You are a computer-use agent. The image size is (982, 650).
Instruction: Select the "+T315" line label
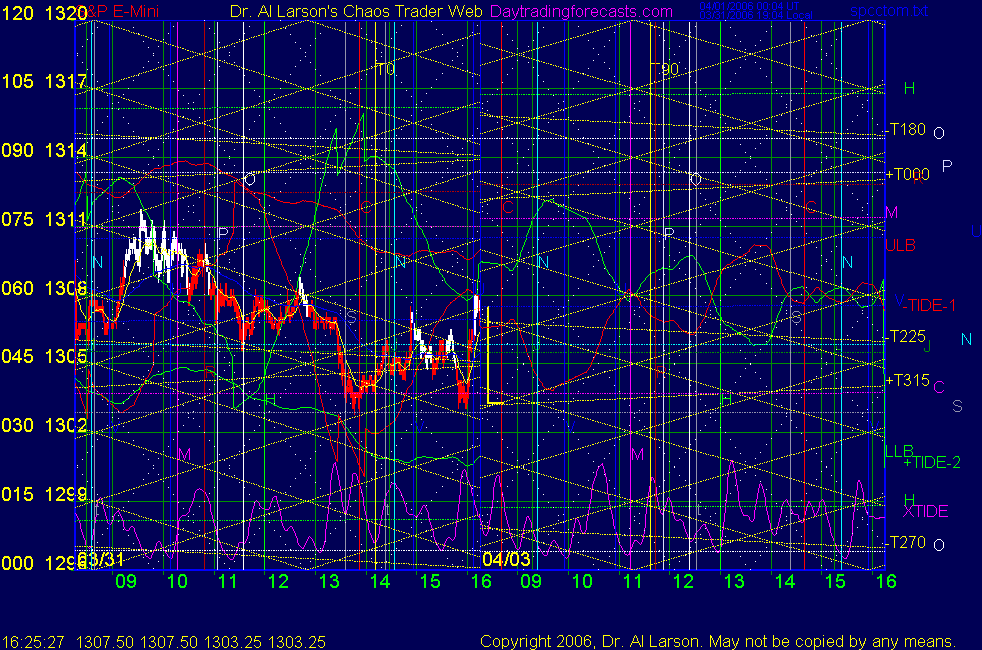(x=907, y=380)
